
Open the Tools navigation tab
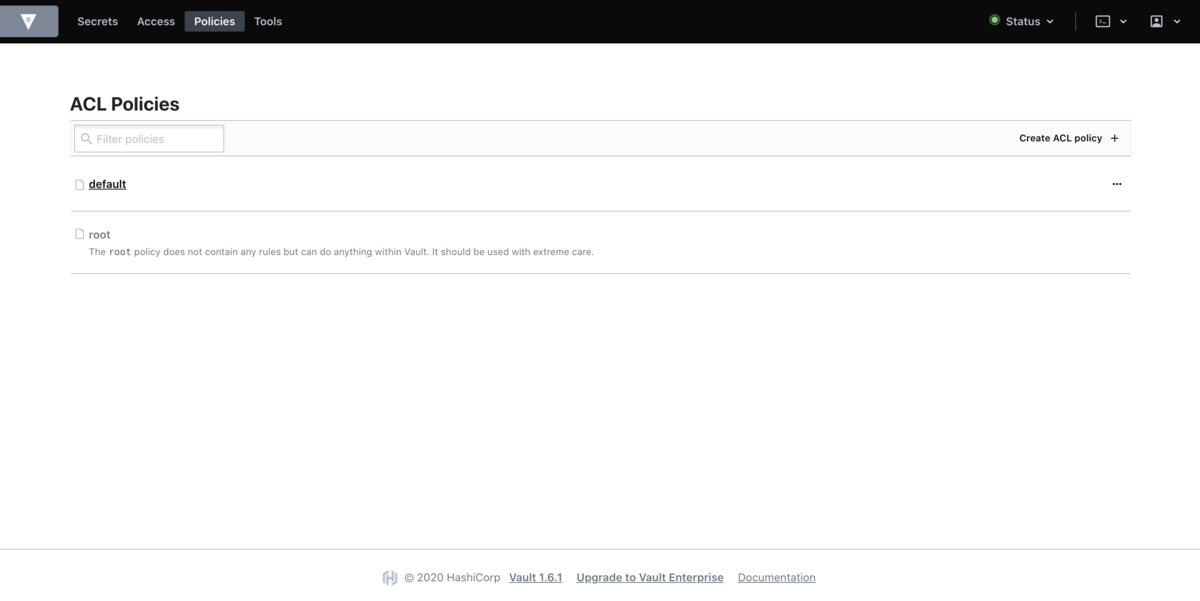click(268, 21)
